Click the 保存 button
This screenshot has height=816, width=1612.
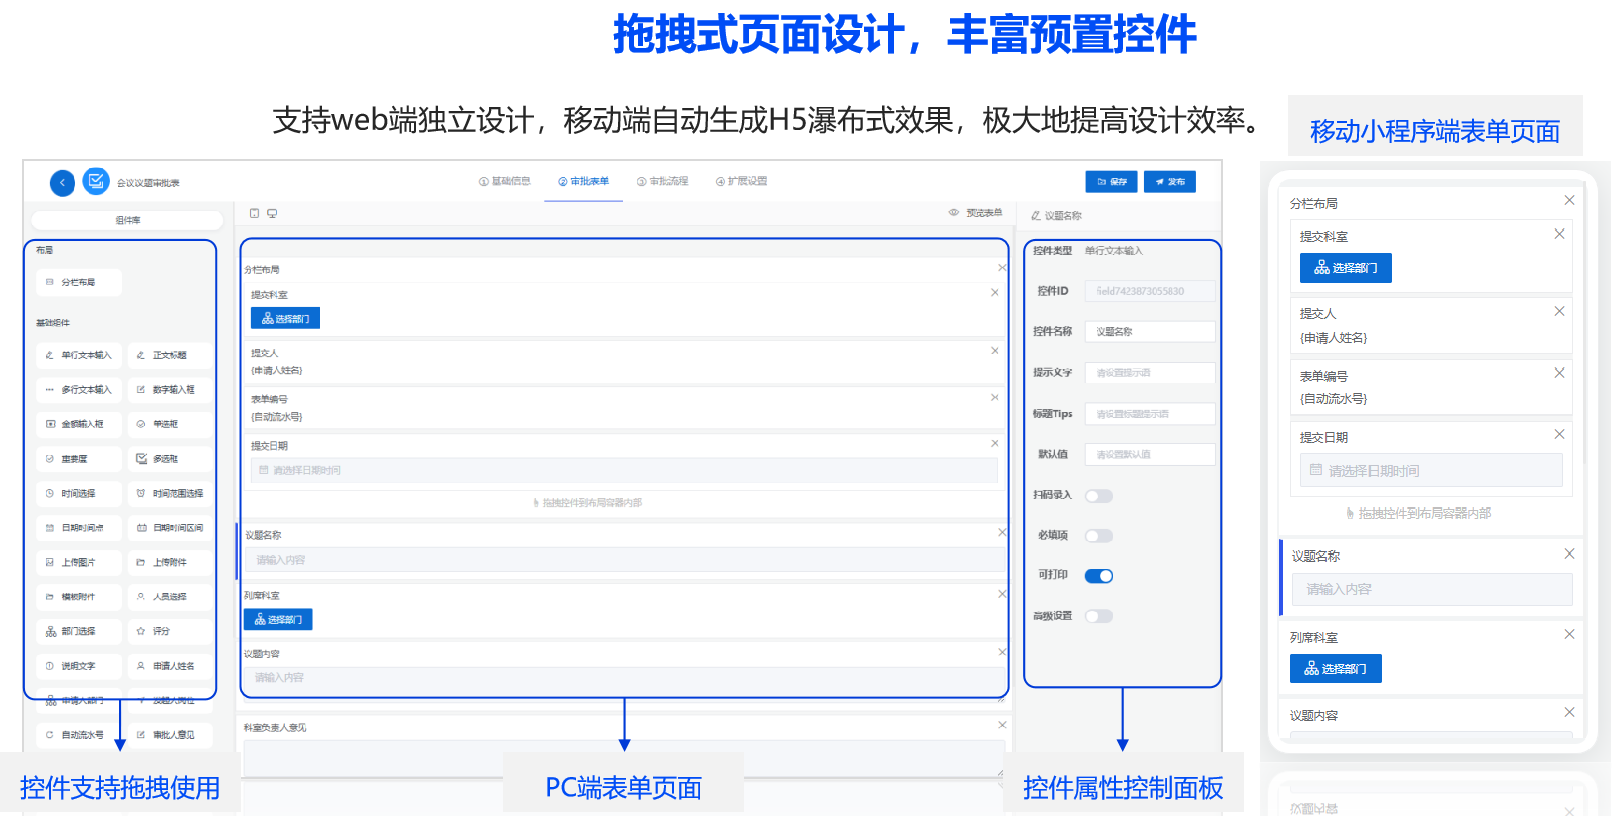tap(1111, 182)
